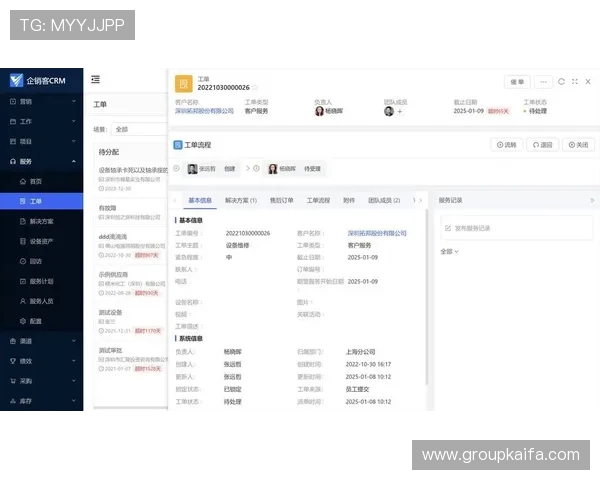Show later tabs with right arrow
This screenshot has height=480, width=600.
coord(421,200)
